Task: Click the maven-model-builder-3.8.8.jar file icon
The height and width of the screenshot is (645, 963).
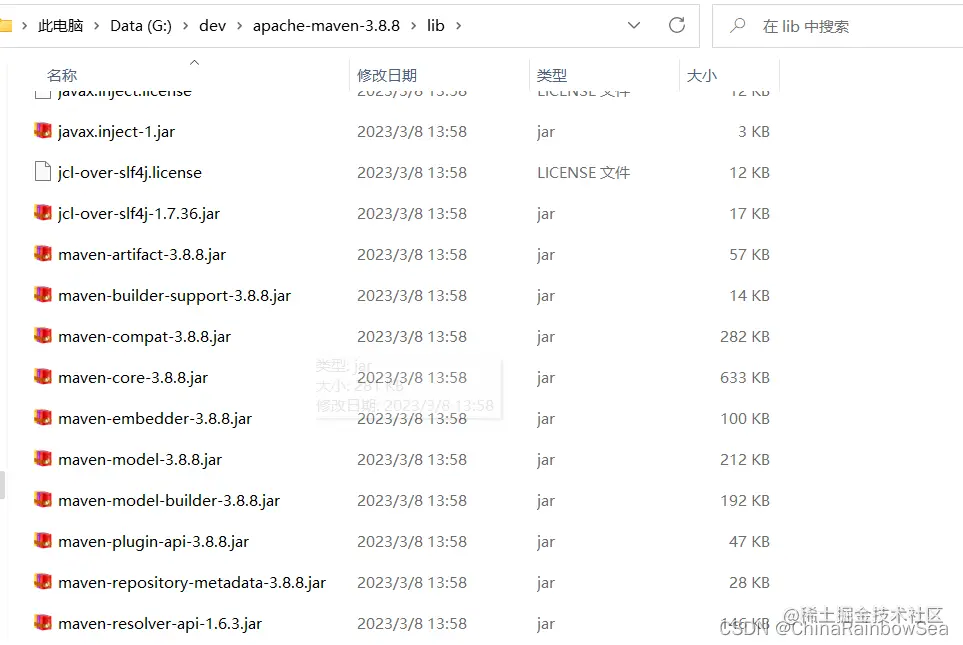Action: coord(42,500)
